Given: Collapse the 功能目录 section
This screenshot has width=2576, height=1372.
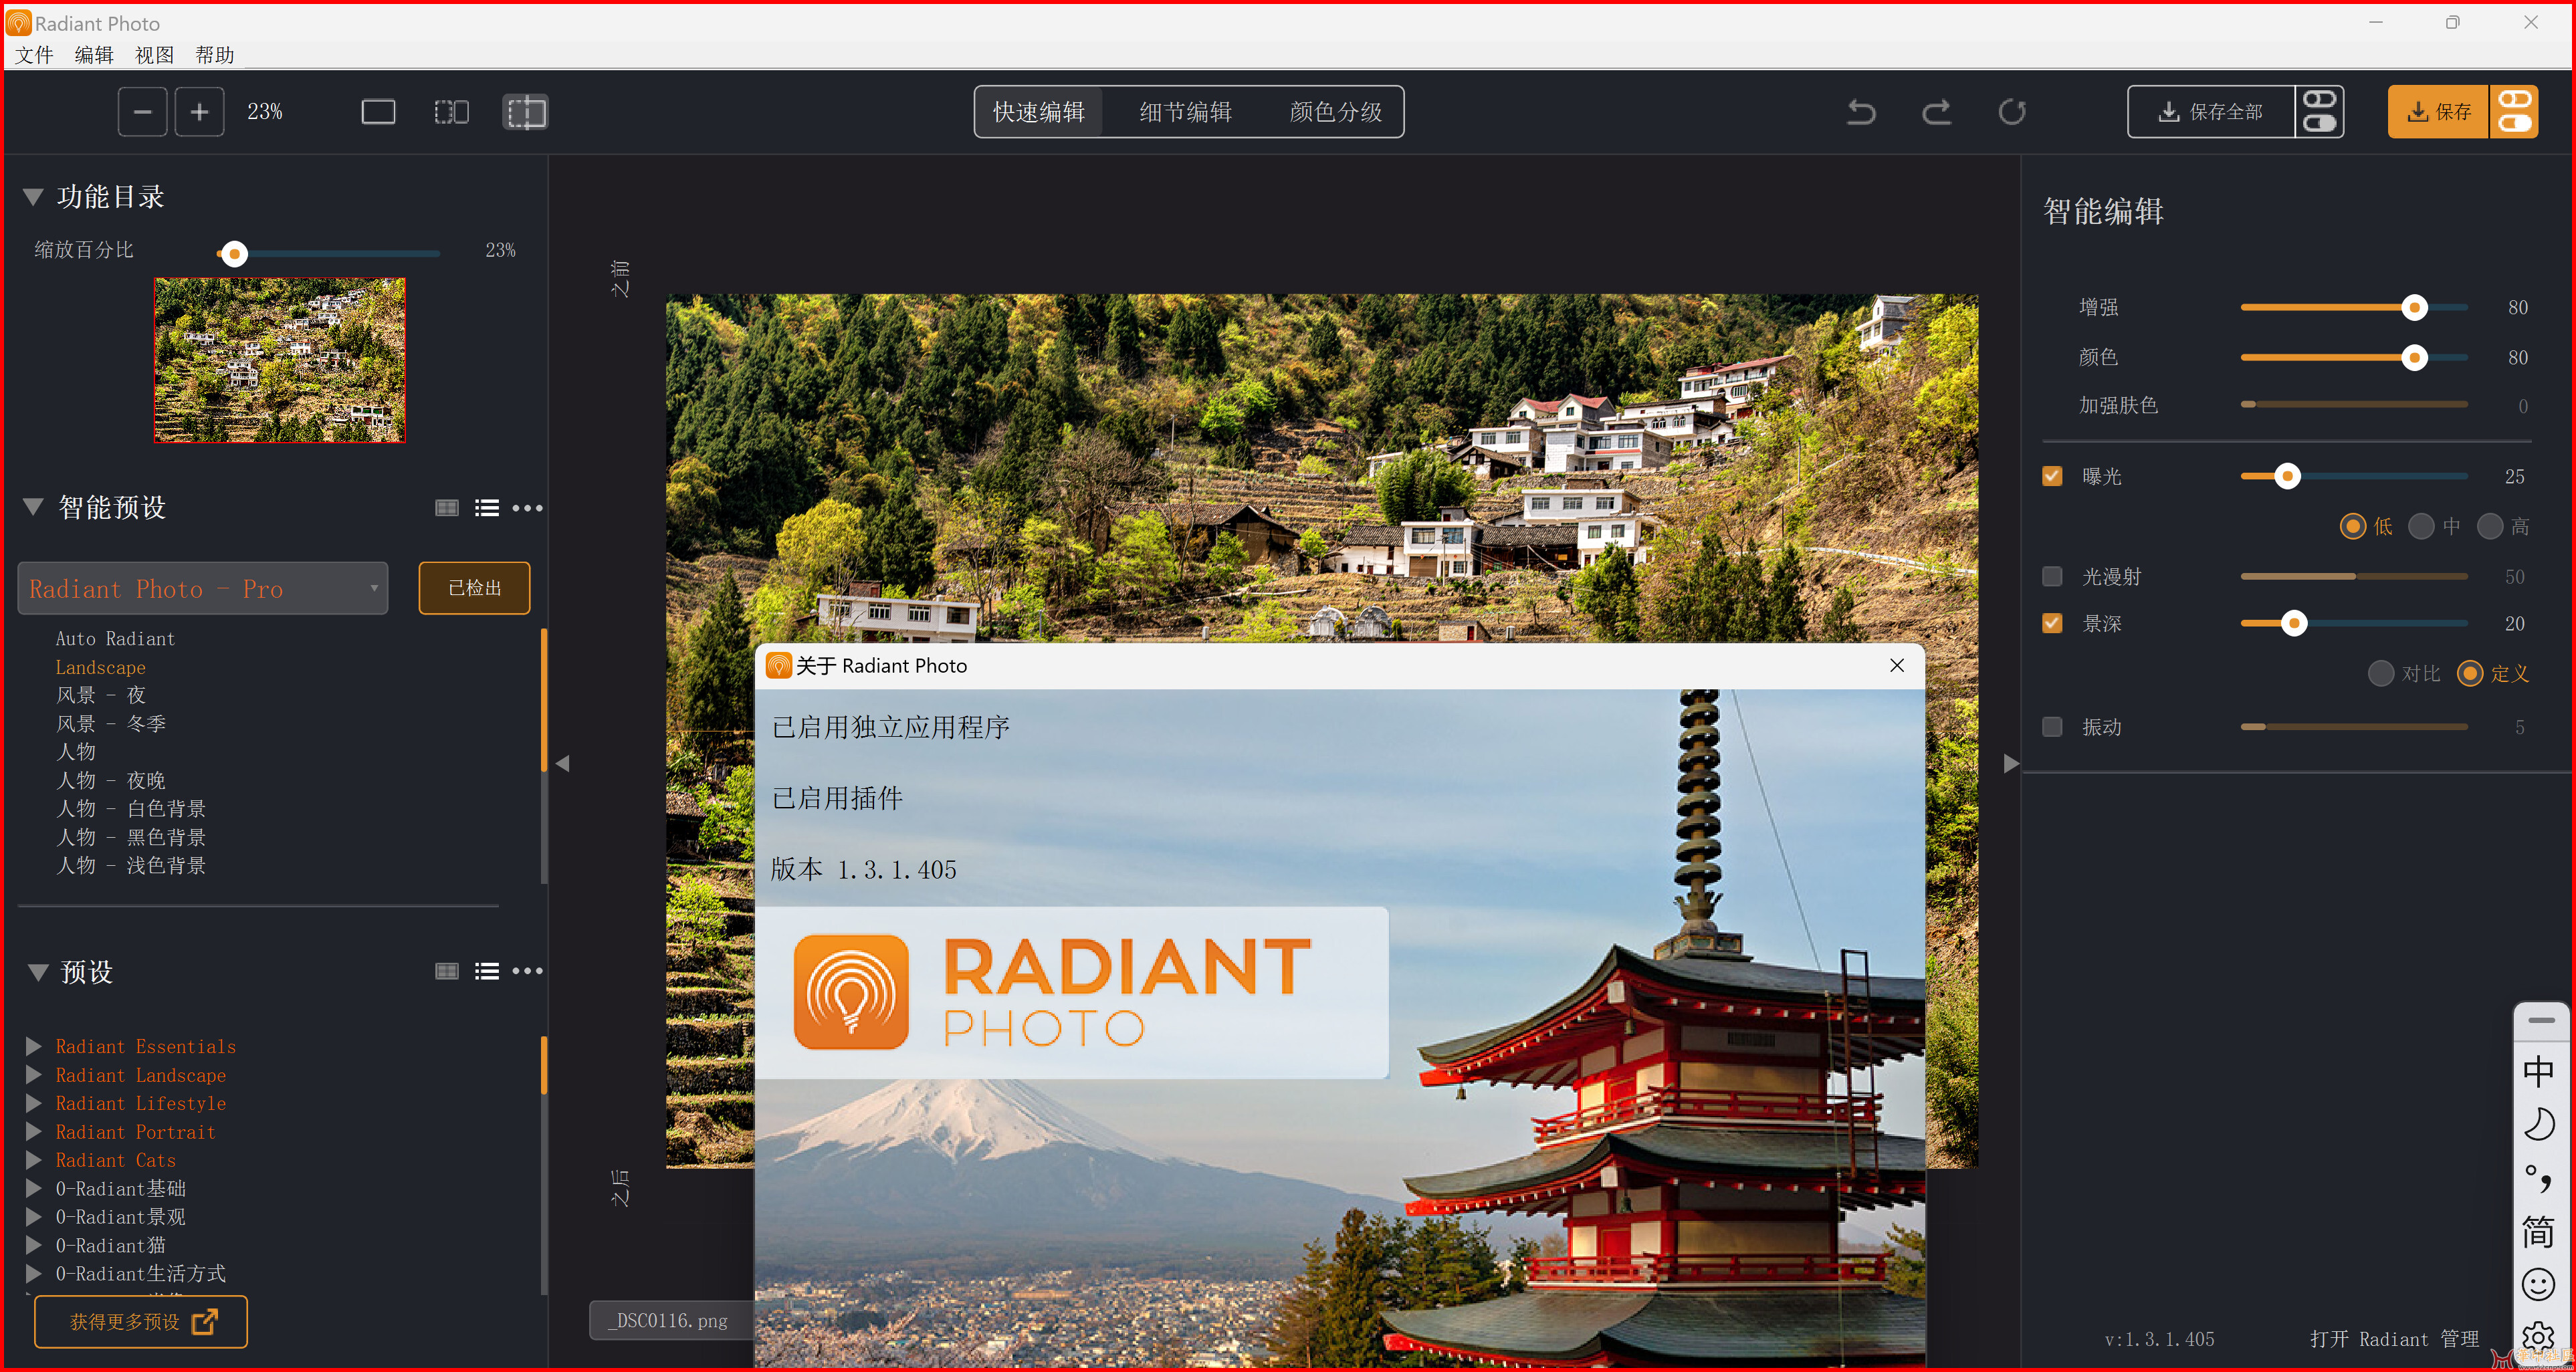Looking at the screenshot, I should tap(33, 196).
